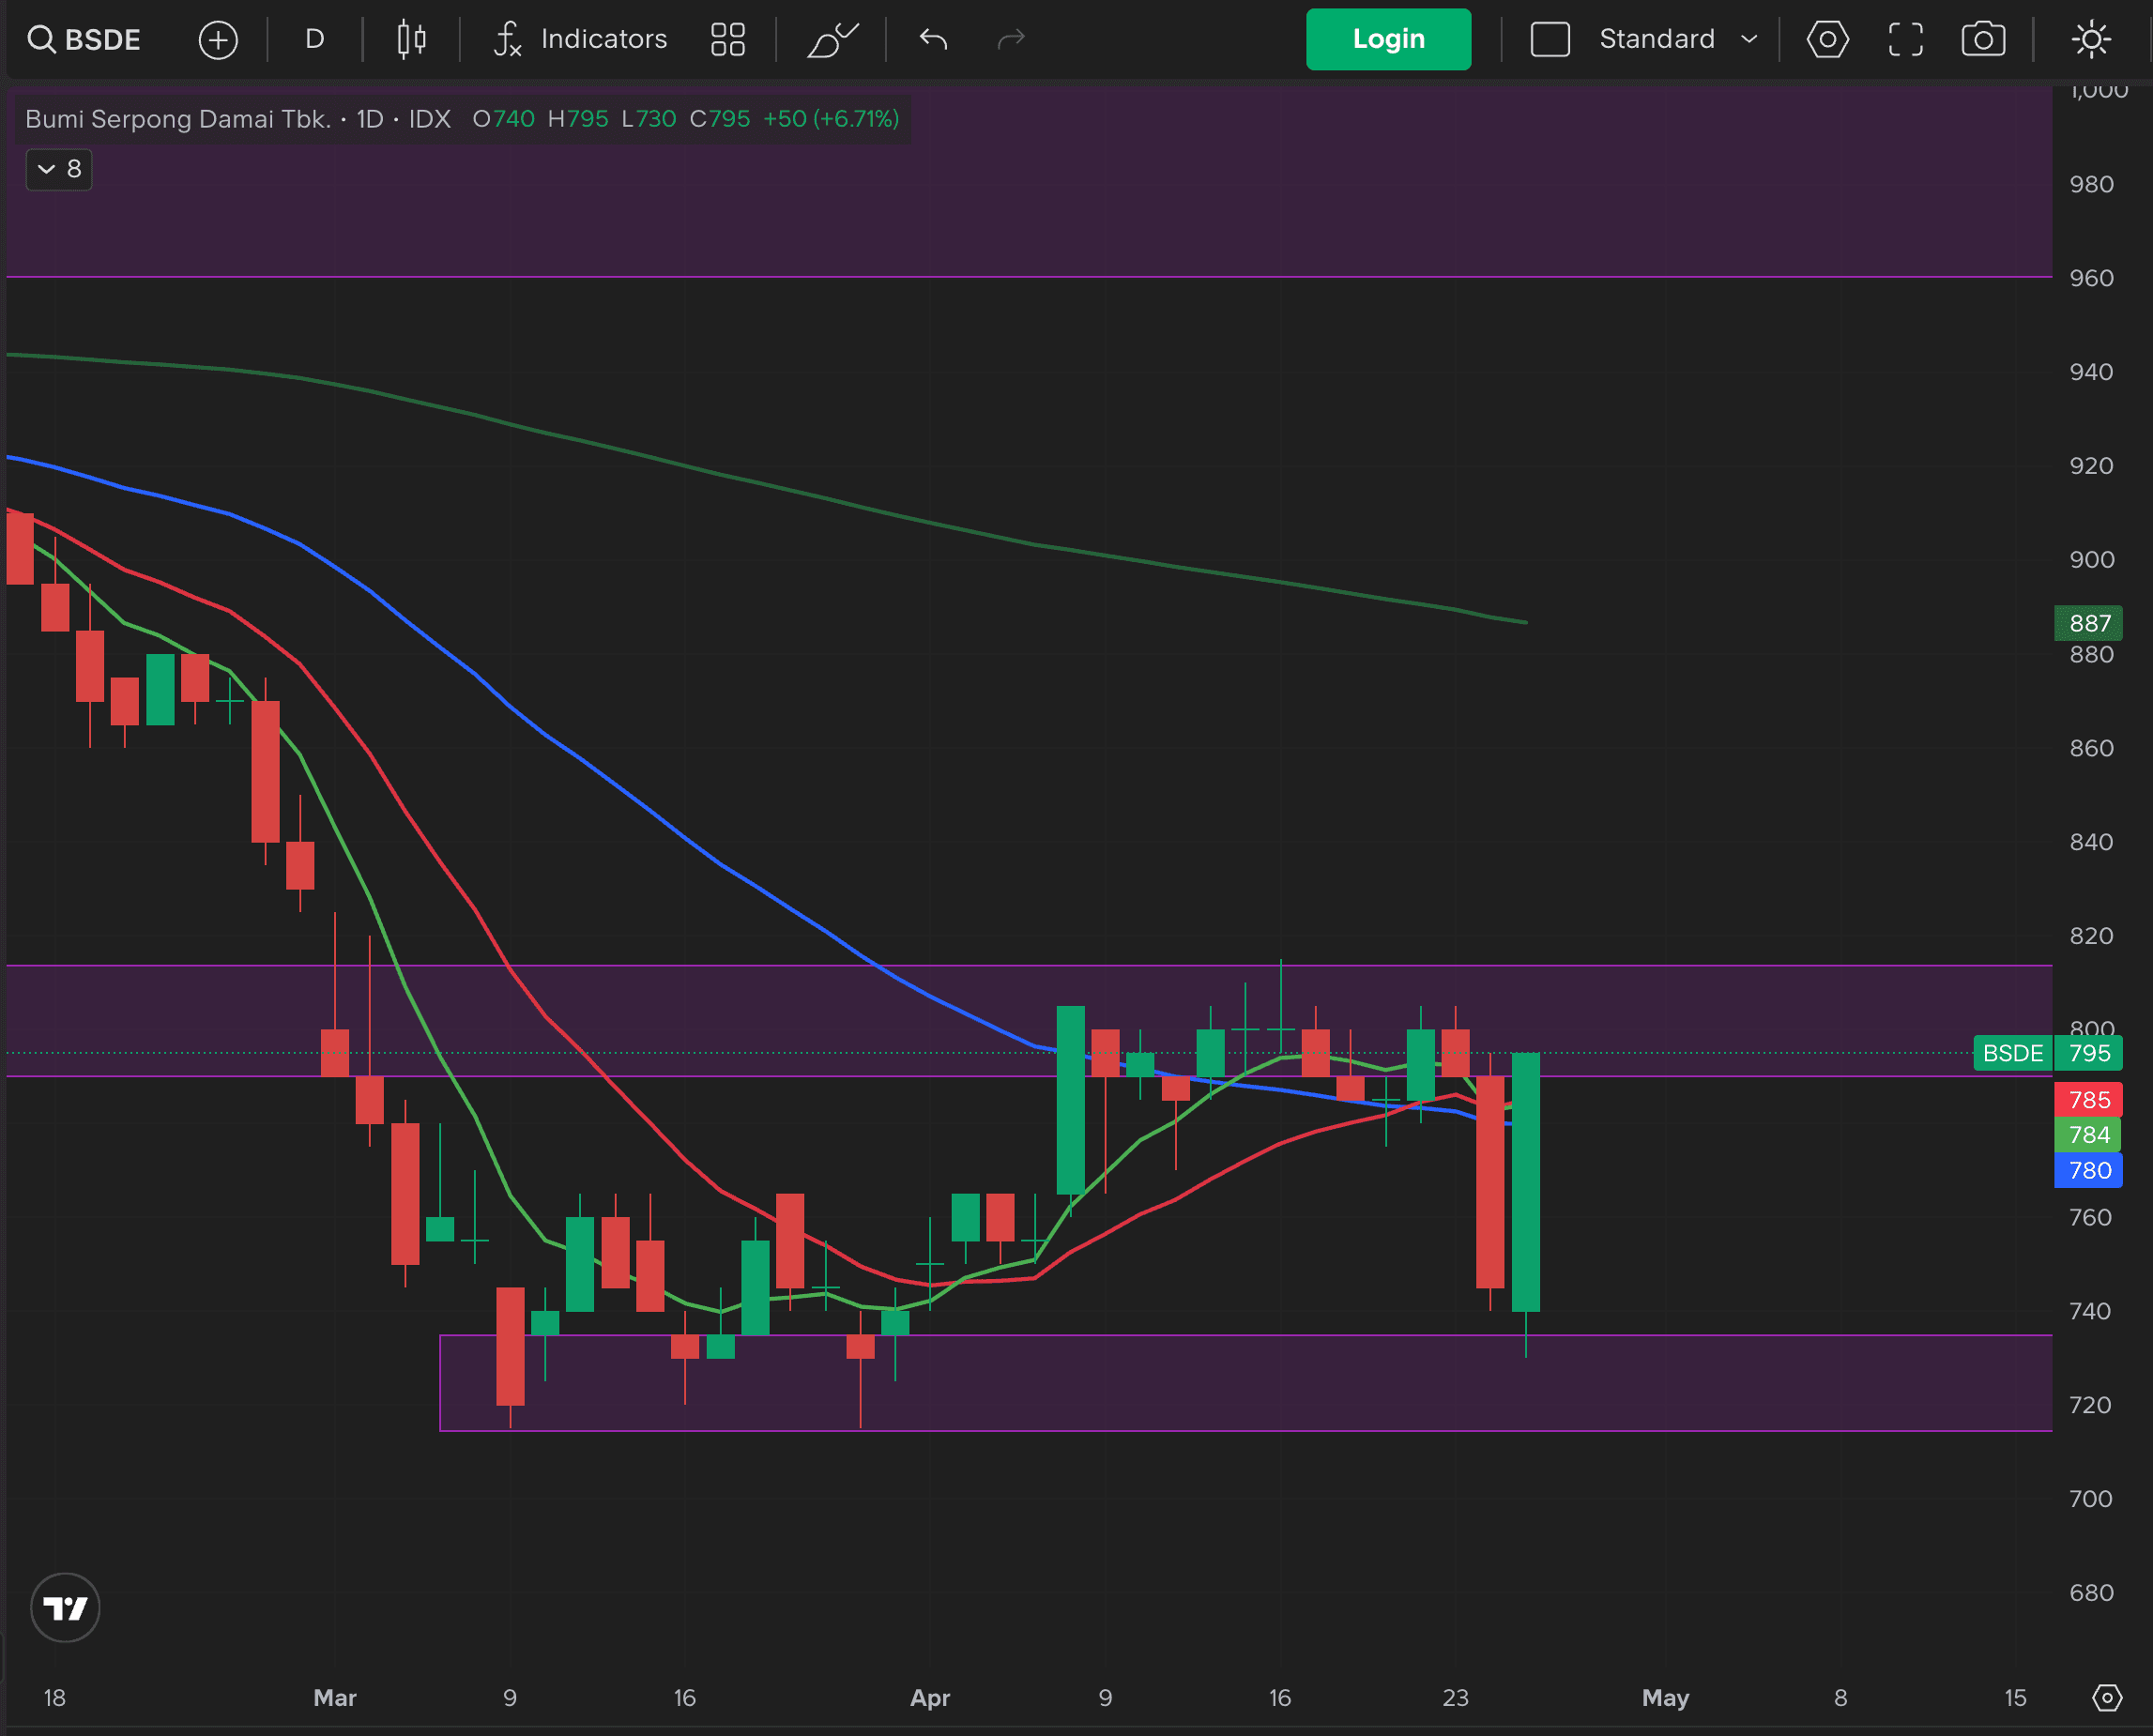Viewport: 2153px width, 1736px height.
Task: Open symbol search for BSDE
Action: tap(84, 39)
